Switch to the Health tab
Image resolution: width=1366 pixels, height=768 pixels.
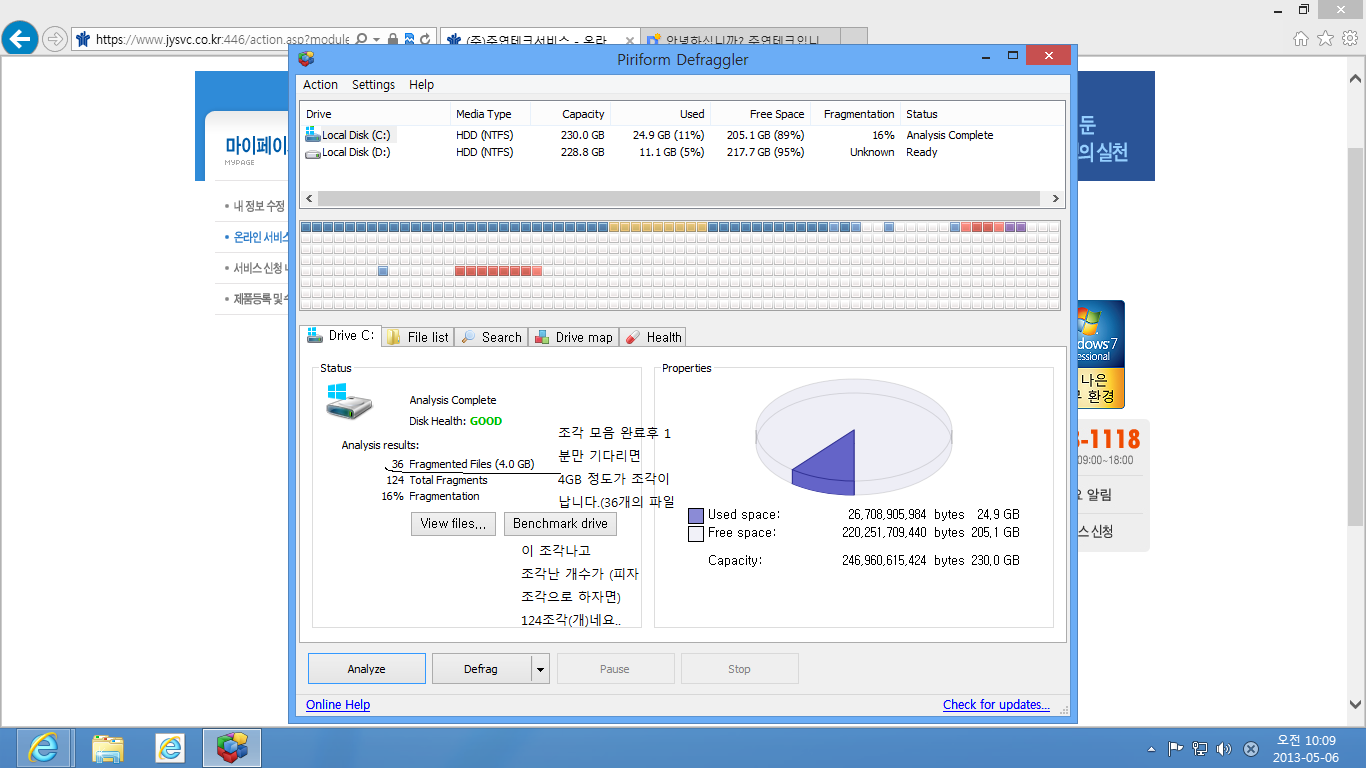coord(654,337)
